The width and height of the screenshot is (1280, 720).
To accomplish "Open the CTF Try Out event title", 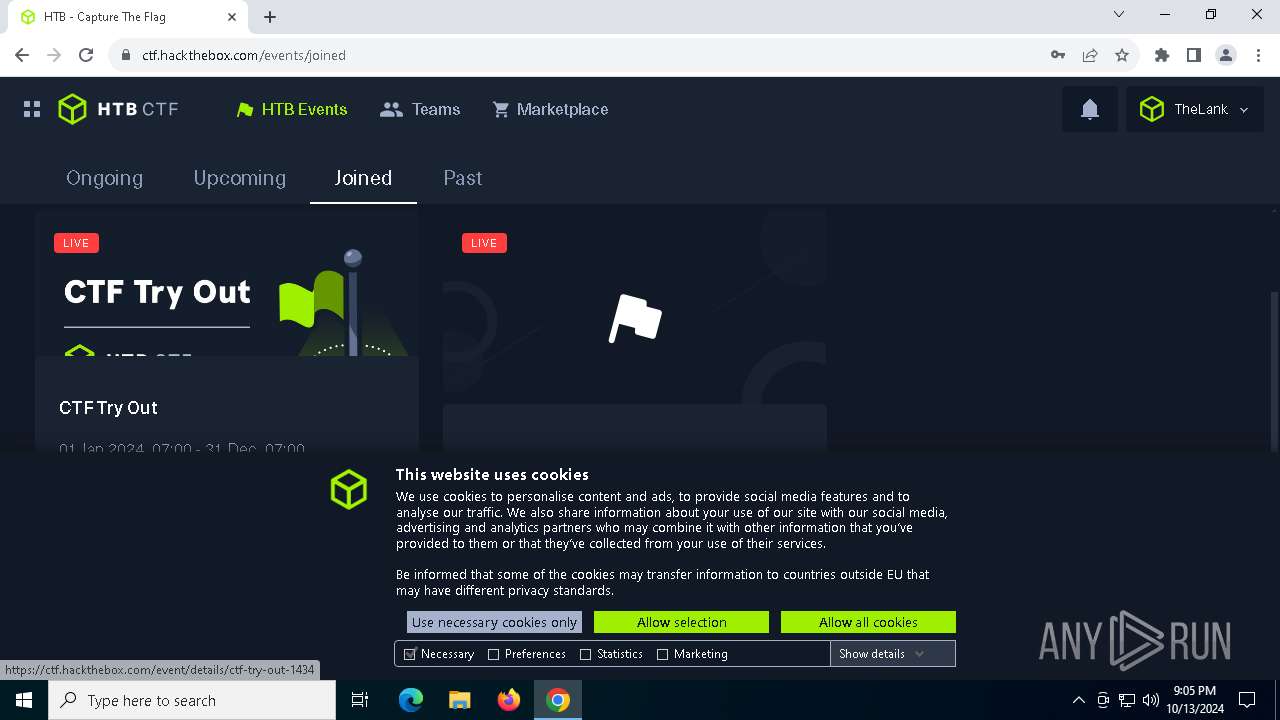I will coord(108,408).
